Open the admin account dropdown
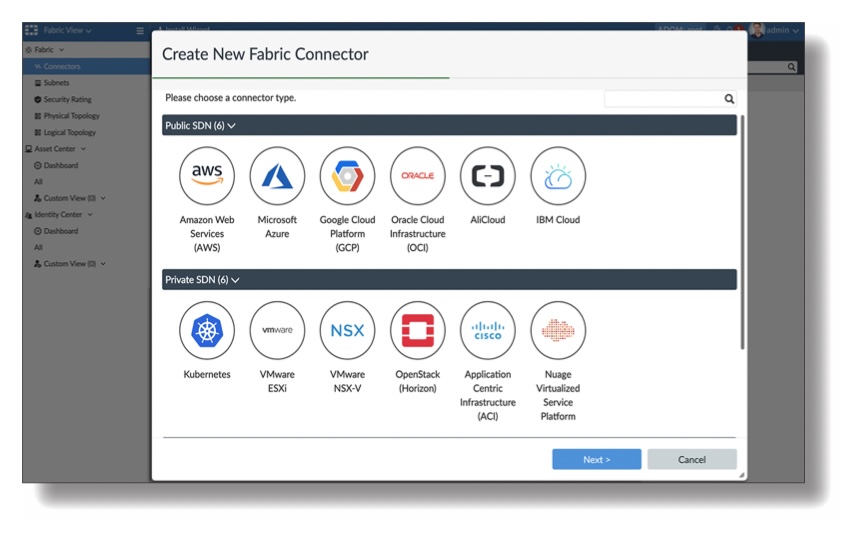Screen dimensions: 866x539 tap(782, 30)
